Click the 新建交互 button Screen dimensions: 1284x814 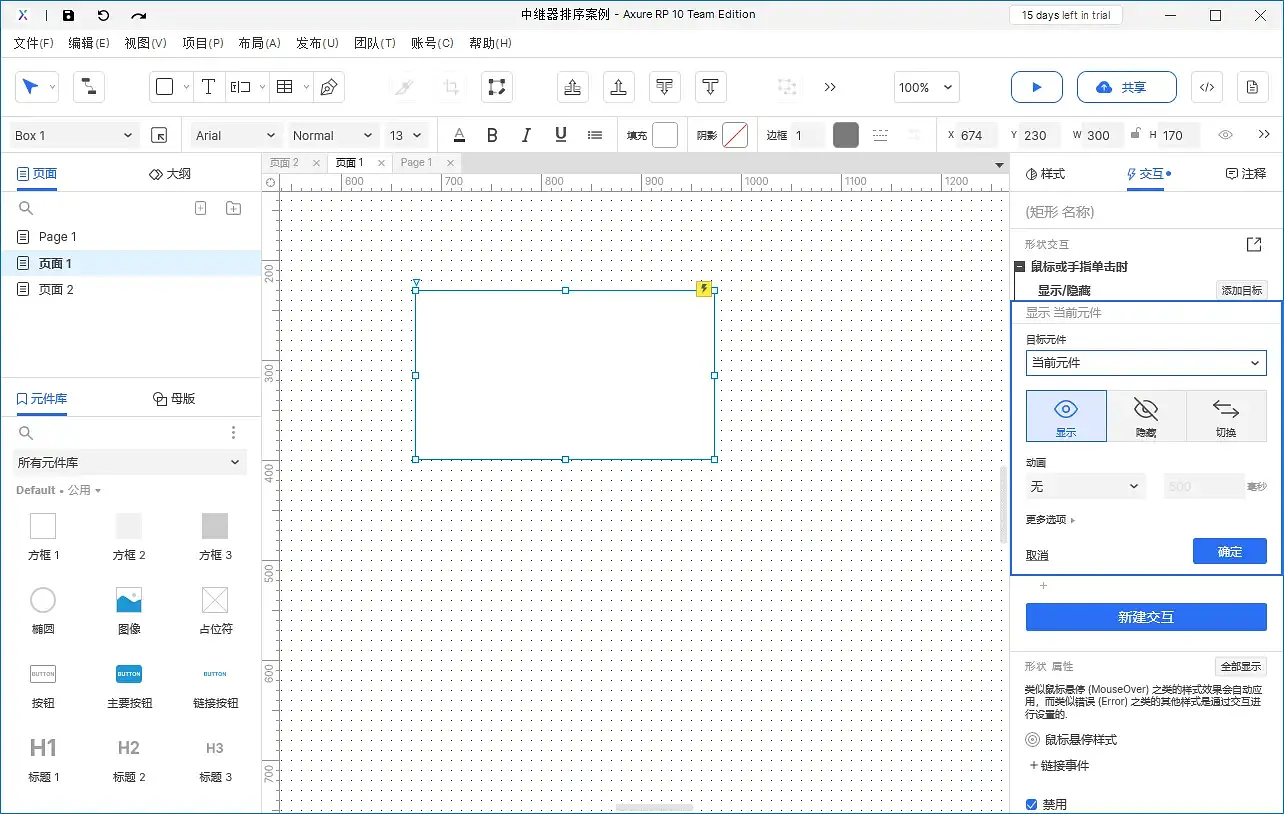point(1146,617)
